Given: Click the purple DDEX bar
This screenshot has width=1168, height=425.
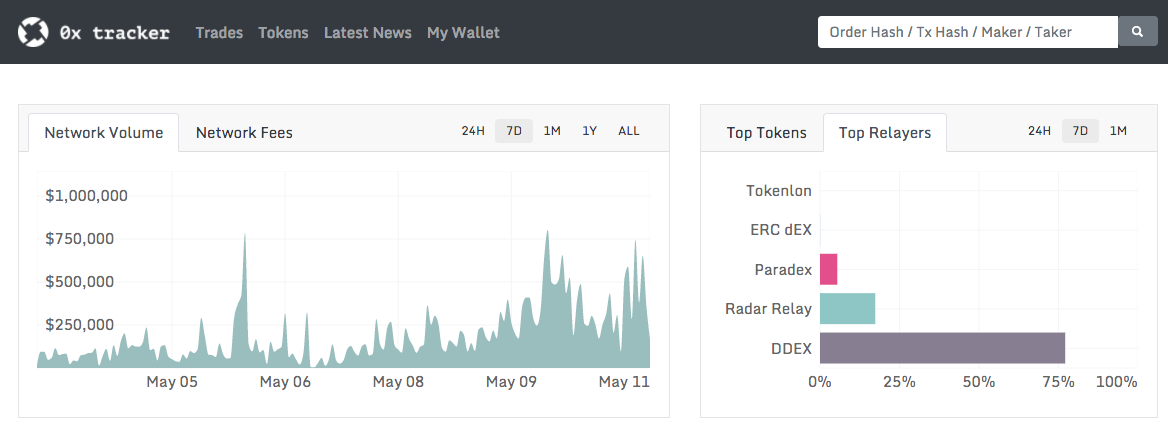Looking at the screenshot, I should (942, 348).
